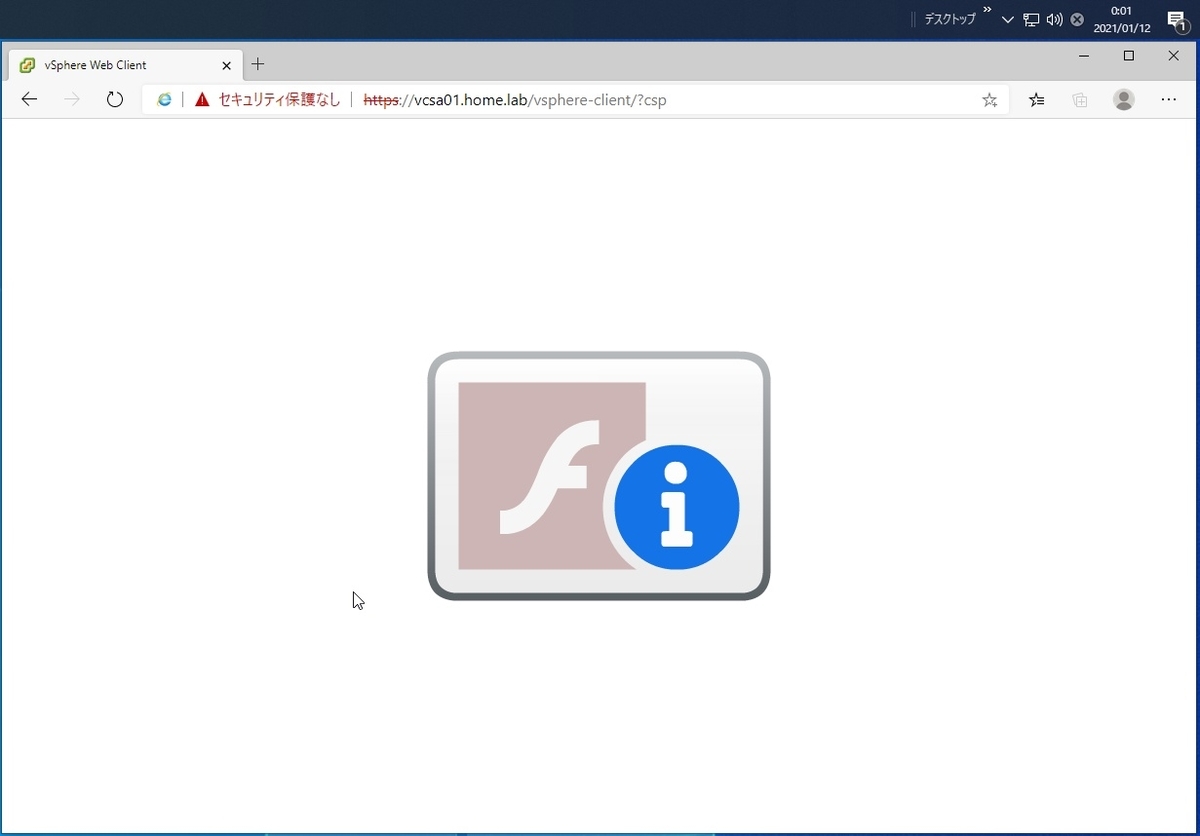Open the favorites list icon
Screen dimensions: 1200x836
1037,99
